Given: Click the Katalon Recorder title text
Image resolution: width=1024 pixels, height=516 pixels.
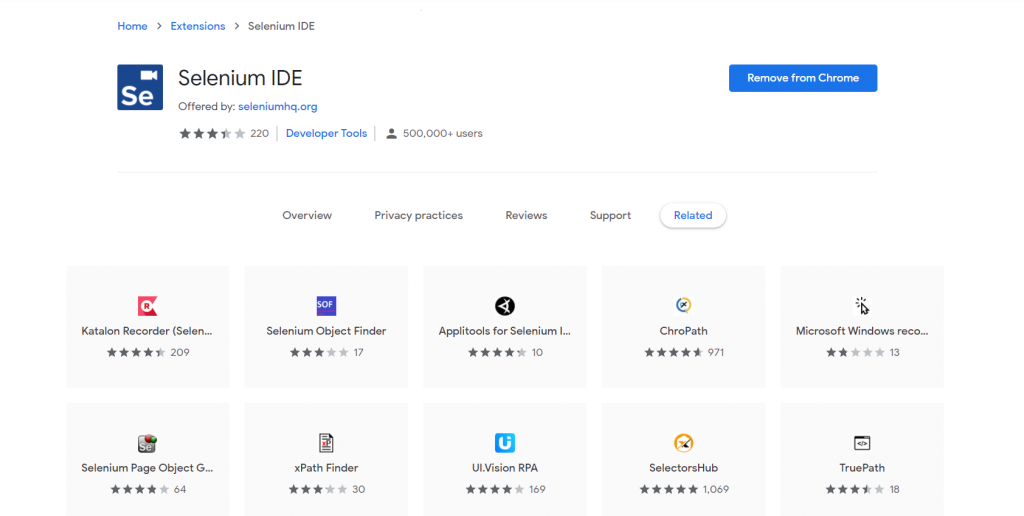Looking at the screenshot, I should pyautogui.click(x=147, y=331).
